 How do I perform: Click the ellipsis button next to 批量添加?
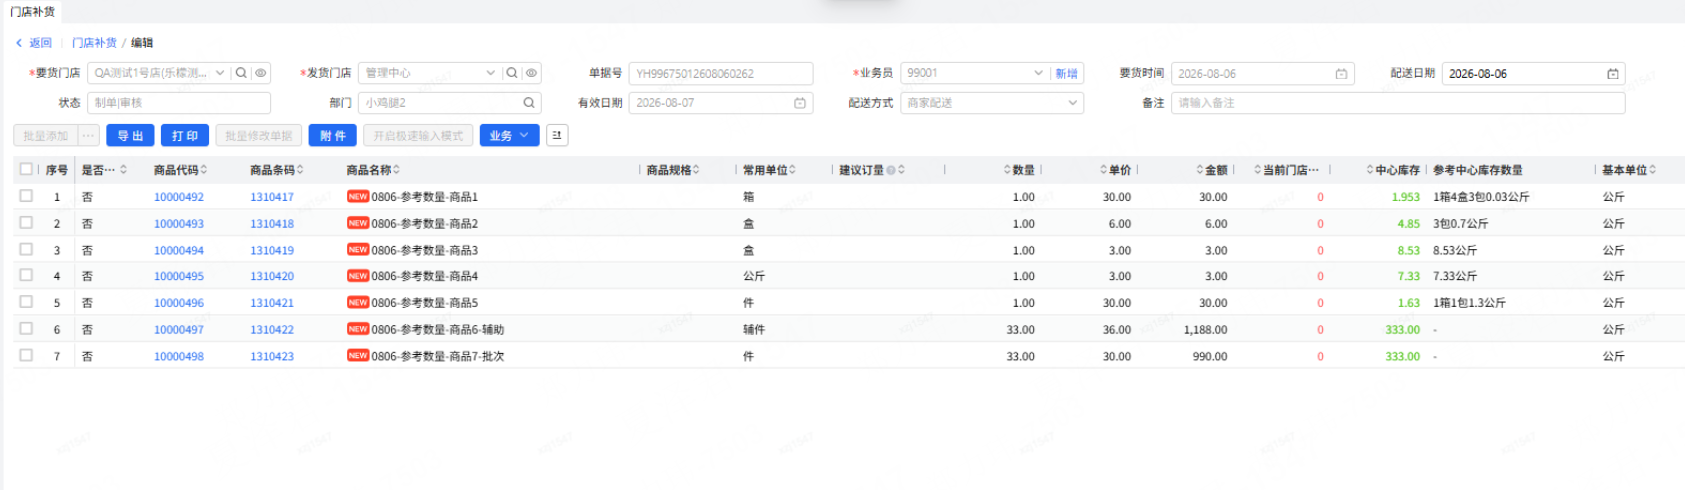[x=89, y=135]
